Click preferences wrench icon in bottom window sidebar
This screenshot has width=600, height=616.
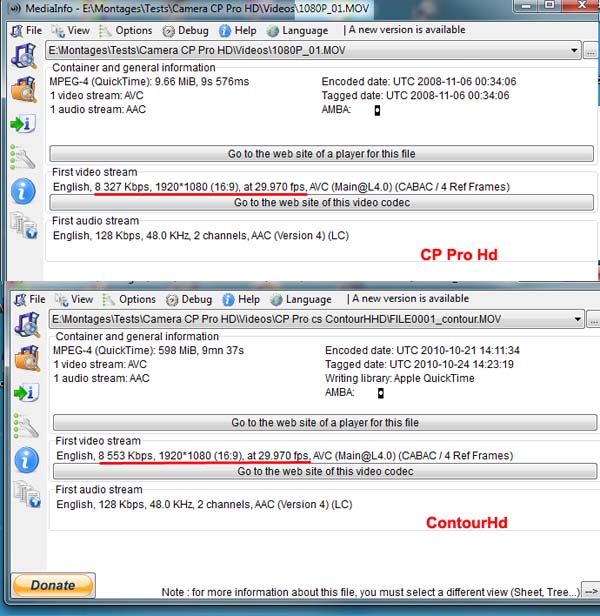(26, 426)
